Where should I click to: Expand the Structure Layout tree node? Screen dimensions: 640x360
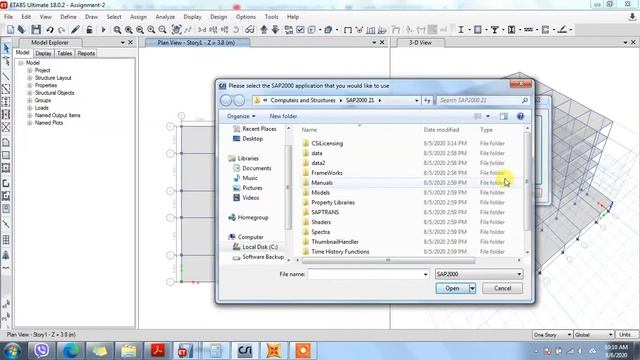29,78
